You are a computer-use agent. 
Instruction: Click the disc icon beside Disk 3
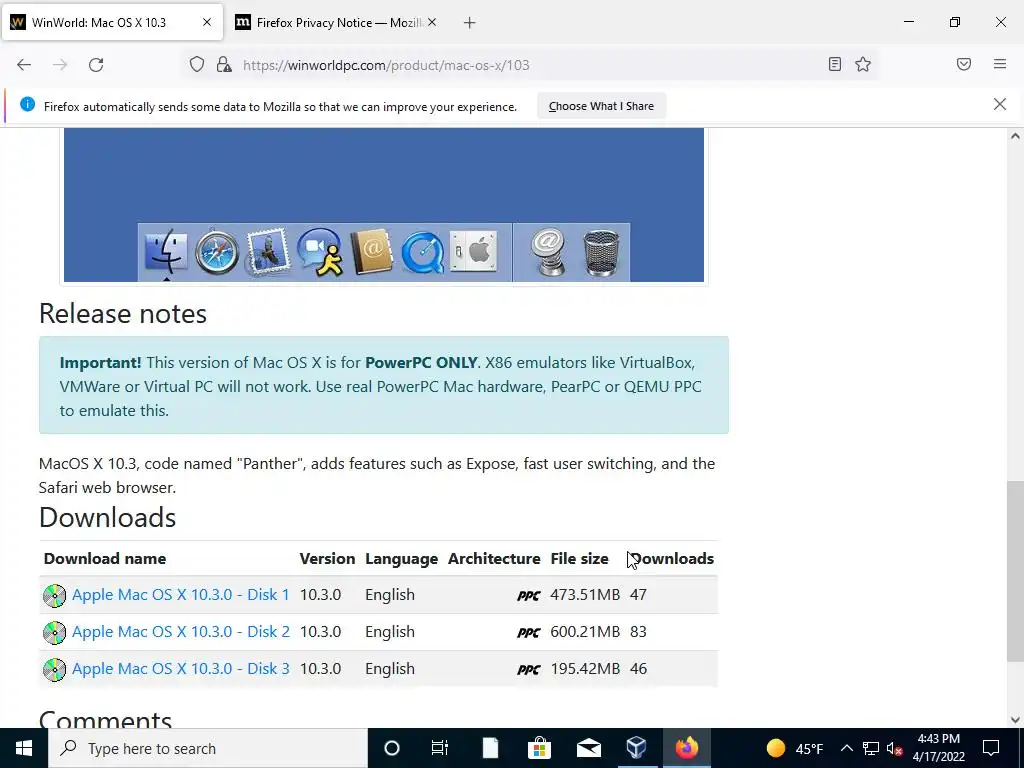tap(54, 670)
